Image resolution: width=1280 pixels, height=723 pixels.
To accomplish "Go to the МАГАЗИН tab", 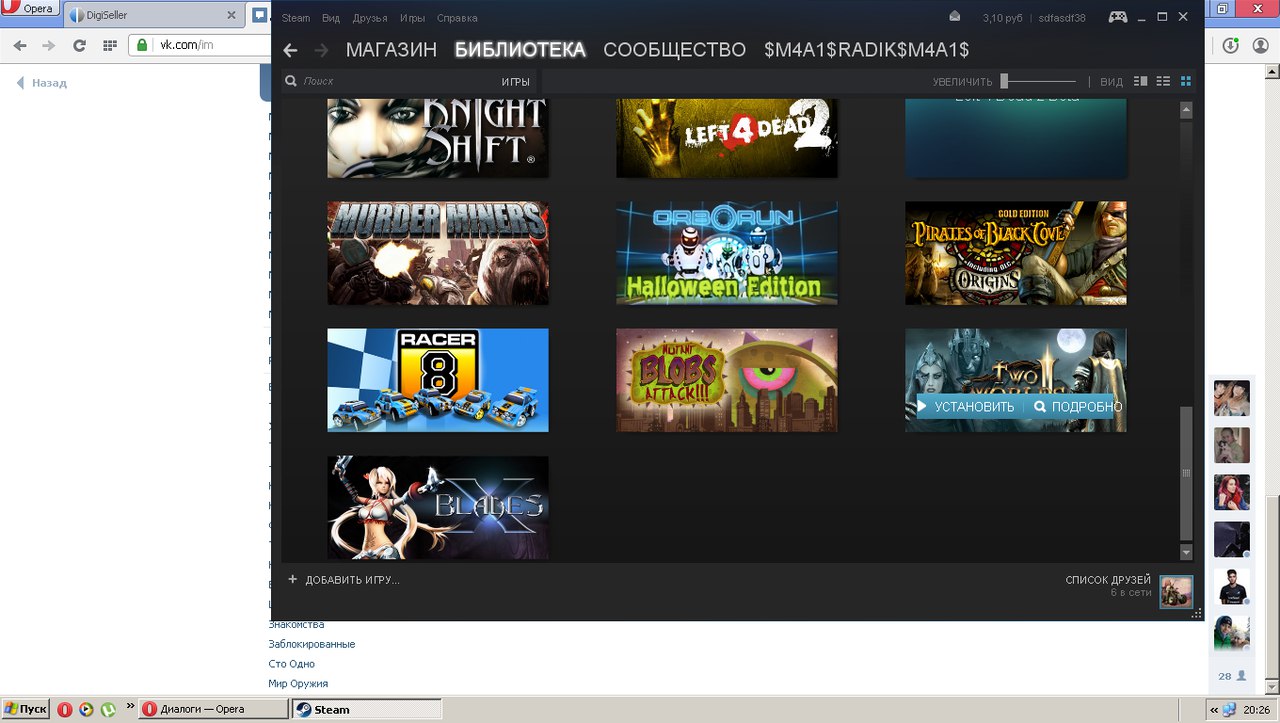I will pos(391,50).
